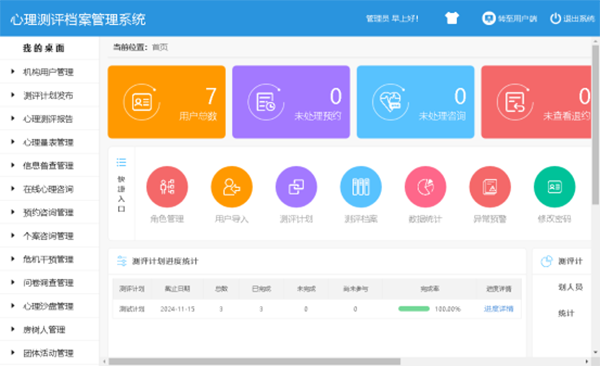Click the green completion progress bar

(x=414, y=309)
